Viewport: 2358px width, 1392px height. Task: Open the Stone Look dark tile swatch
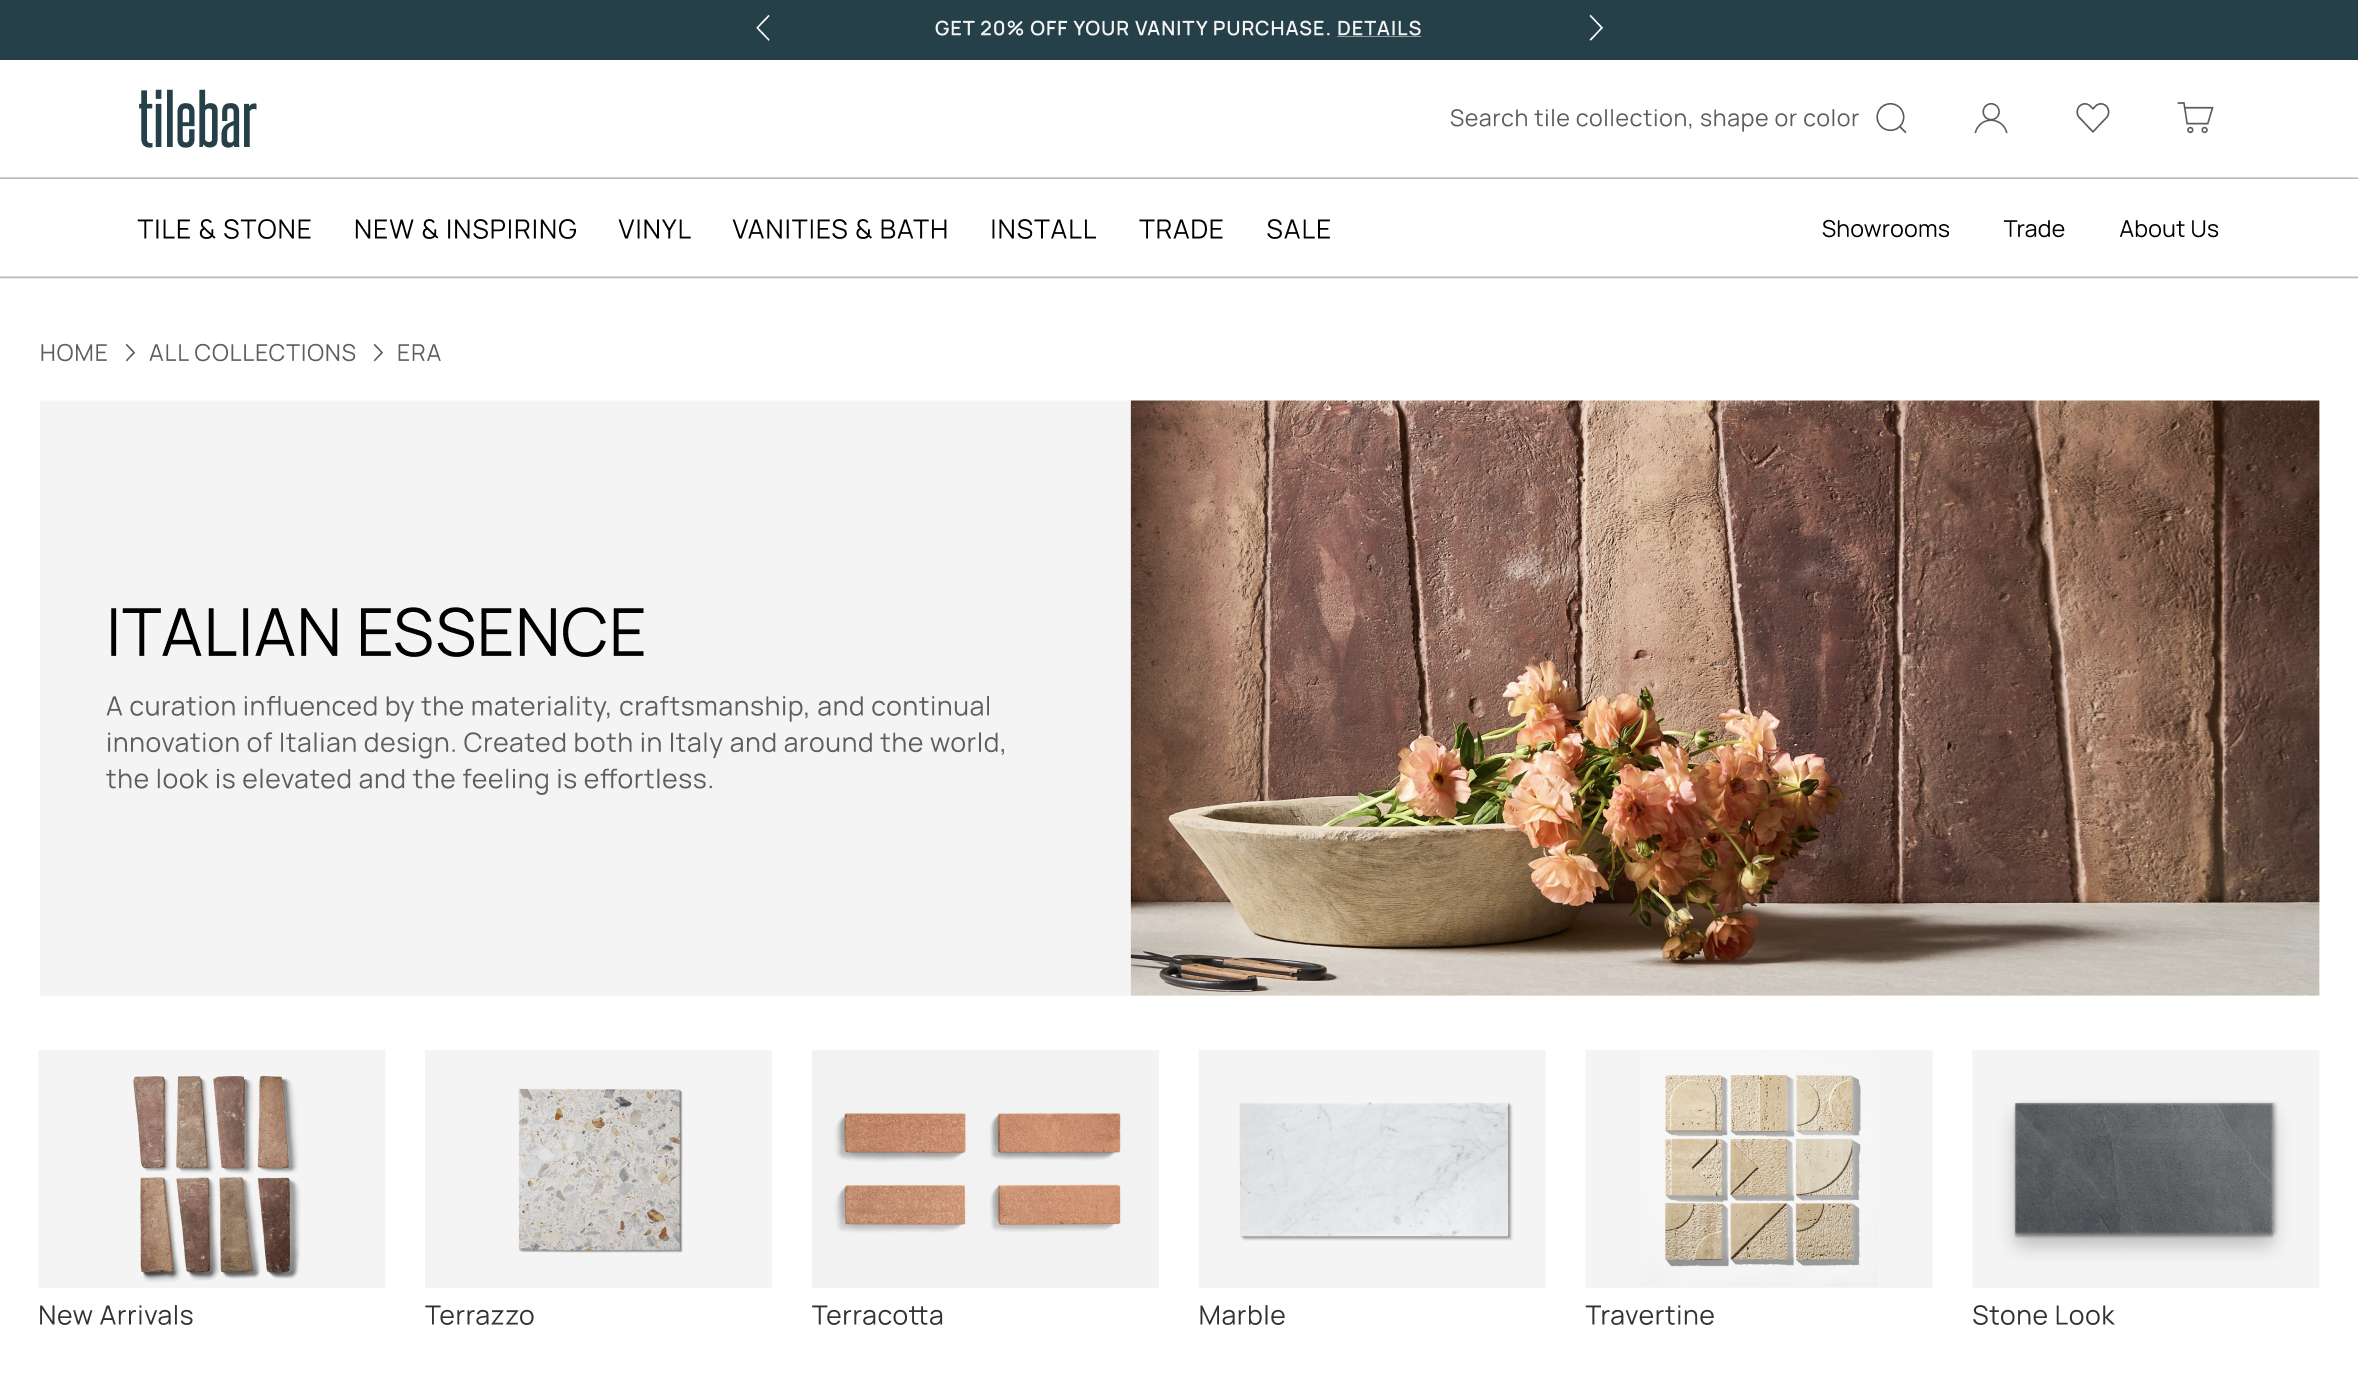[2144, 1169]
